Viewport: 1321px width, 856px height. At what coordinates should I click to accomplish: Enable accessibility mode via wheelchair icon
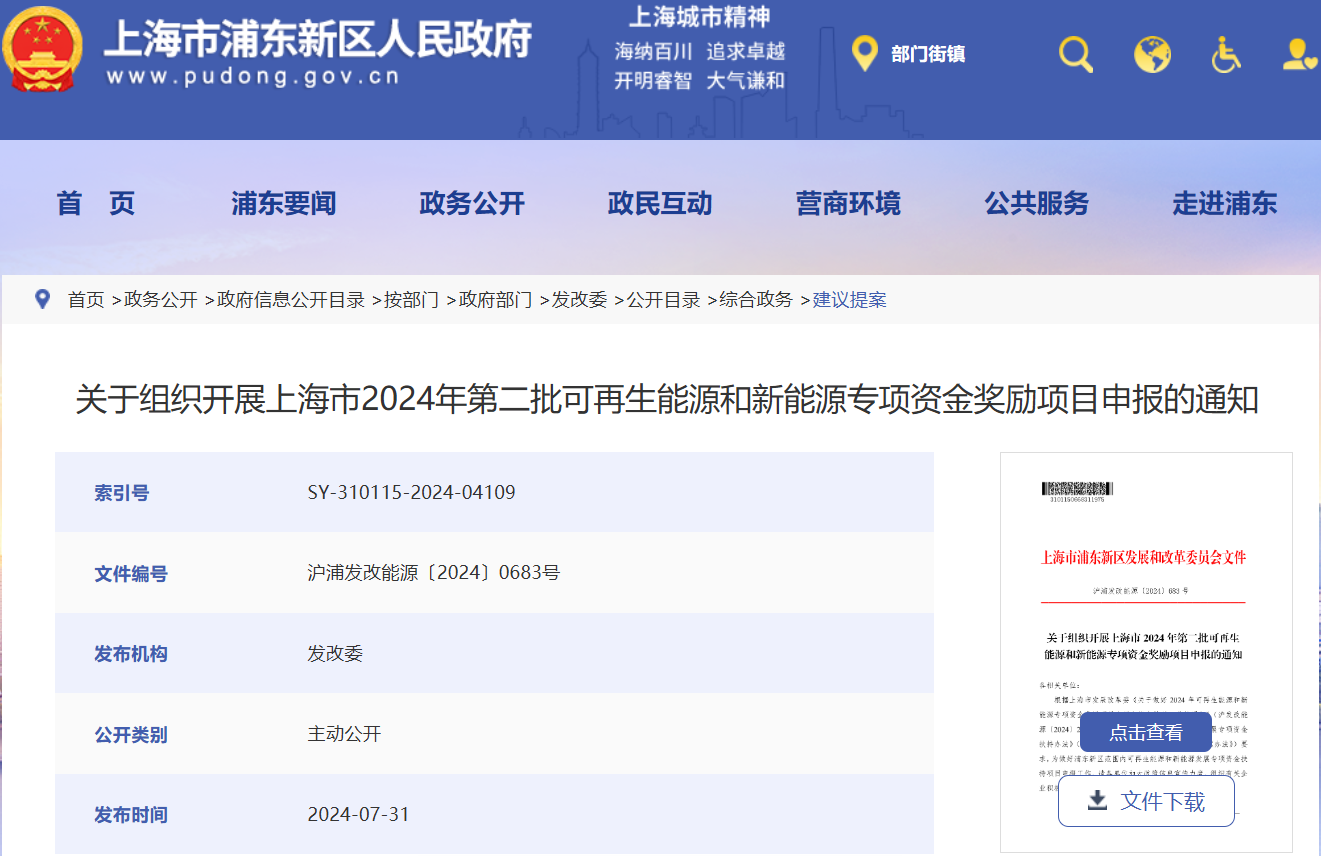1227,55
